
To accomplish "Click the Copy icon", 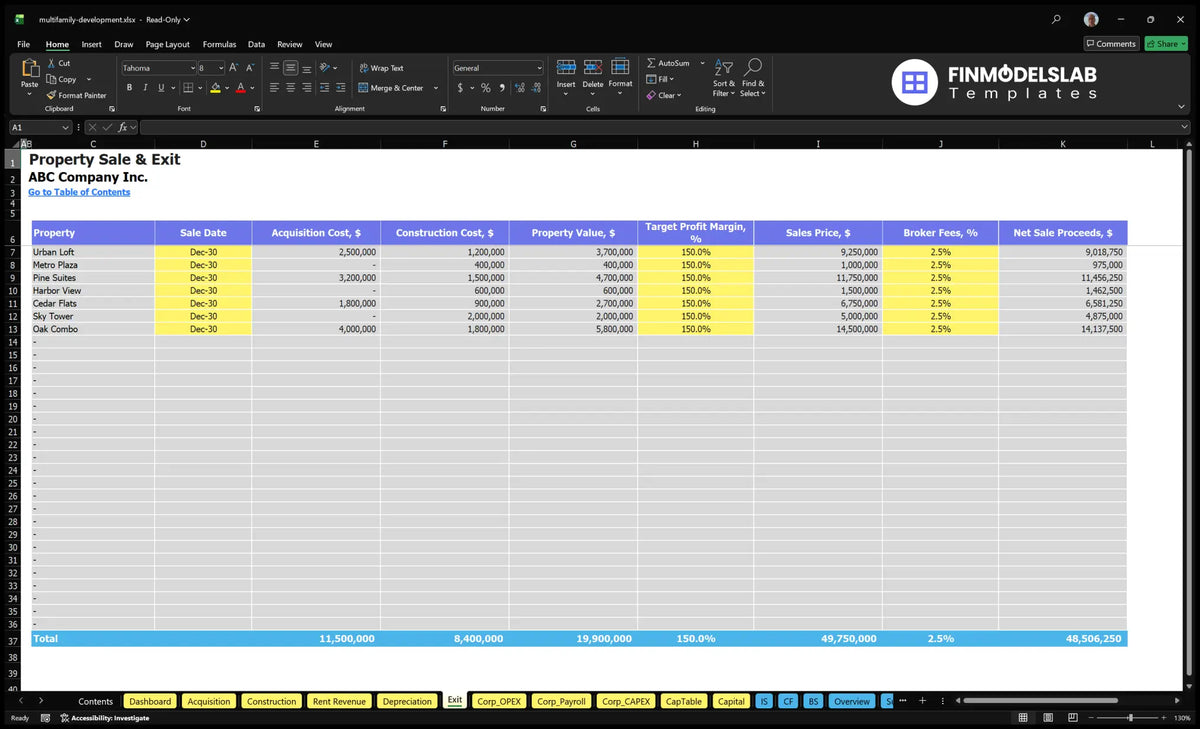I will [52, 79].
